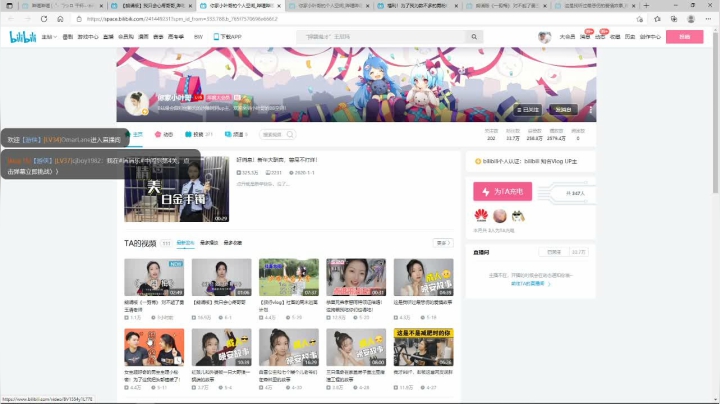Open the video thumbnail with NEW badge

coord(154,277)
